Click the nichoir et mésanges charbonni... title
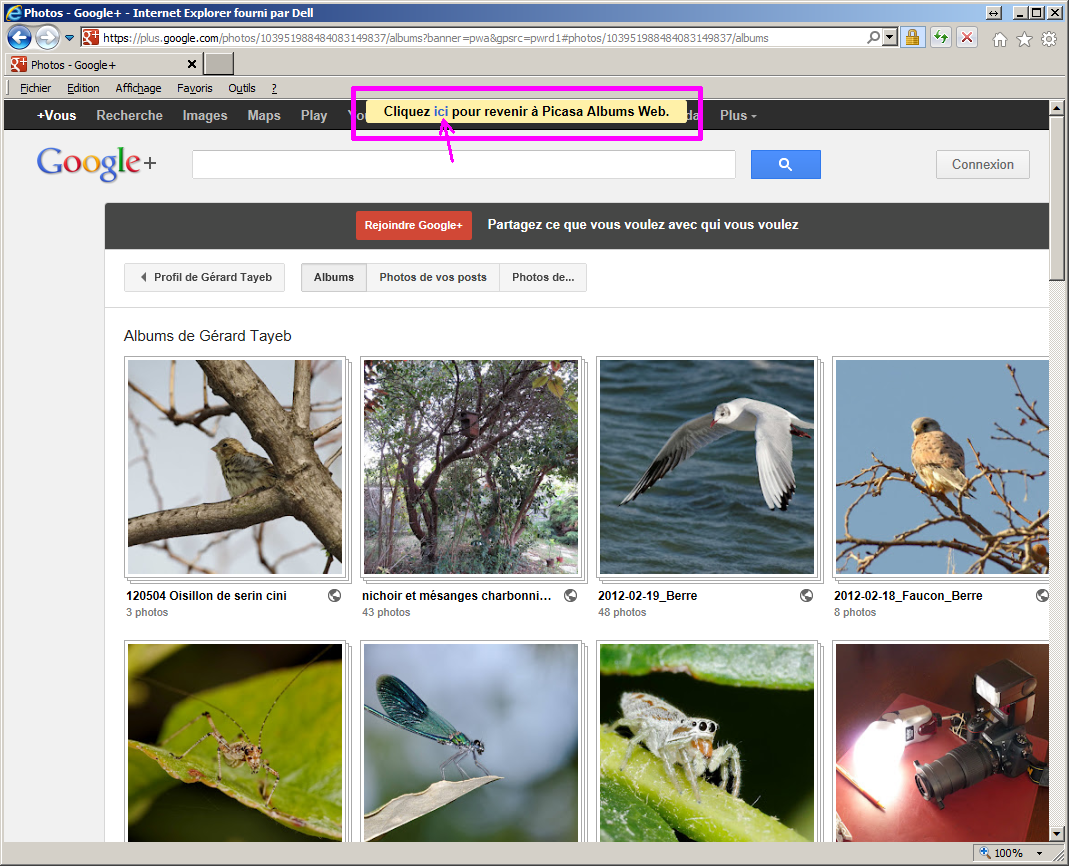 pyautogui.click(x=456, y=595)
